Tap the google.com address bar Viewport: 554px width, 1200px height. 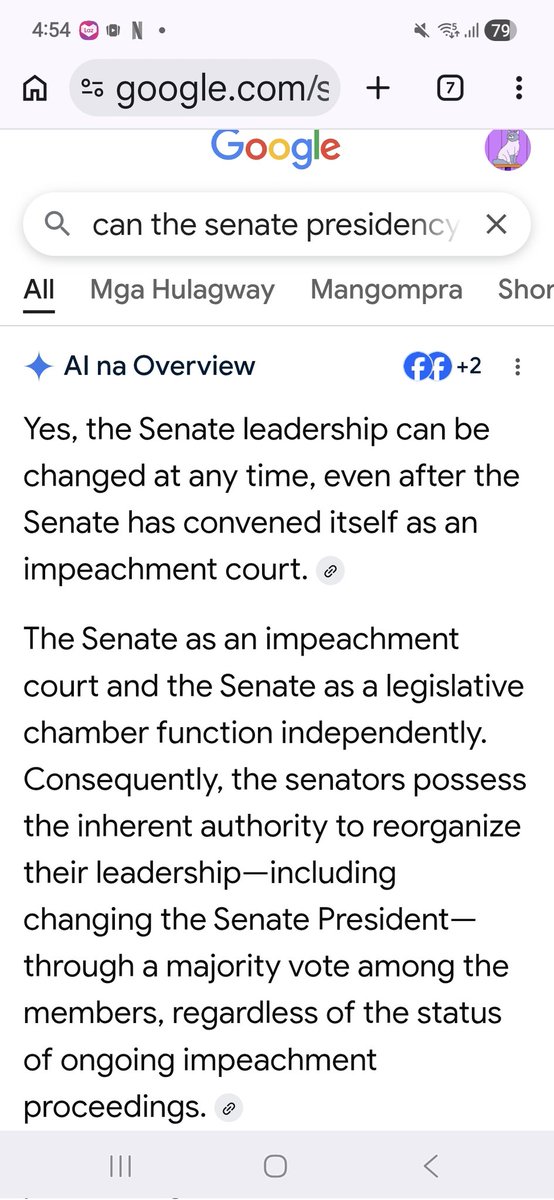pos(205,89)
